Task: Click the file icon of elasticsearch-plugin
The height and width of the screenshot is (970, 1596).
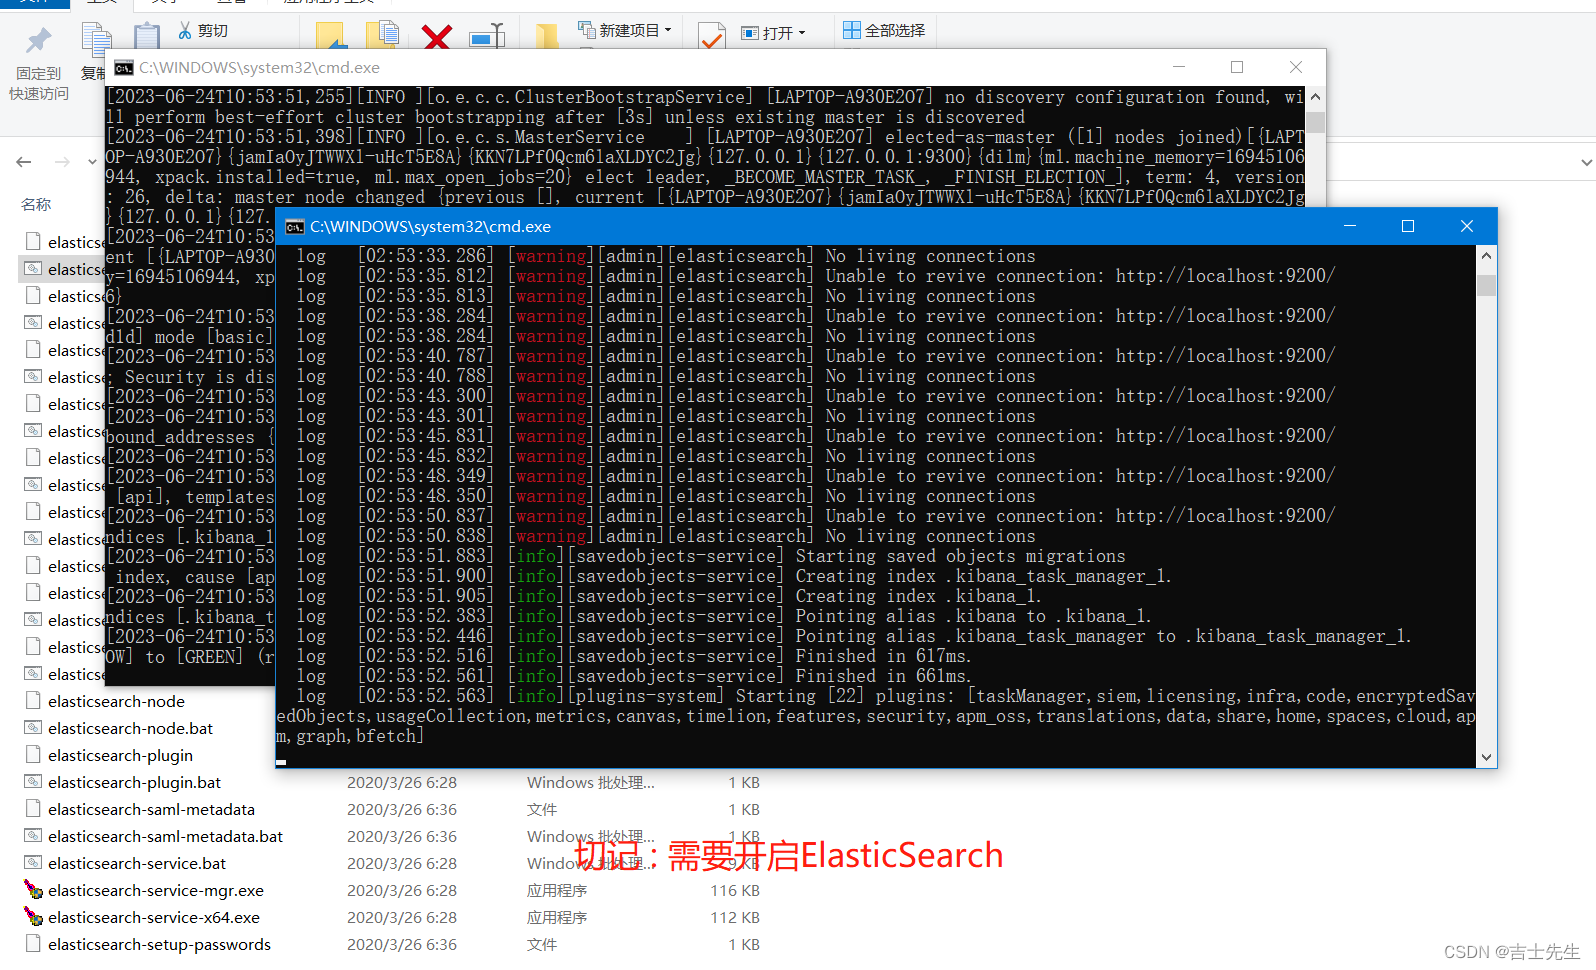Action: coord(33,754)
